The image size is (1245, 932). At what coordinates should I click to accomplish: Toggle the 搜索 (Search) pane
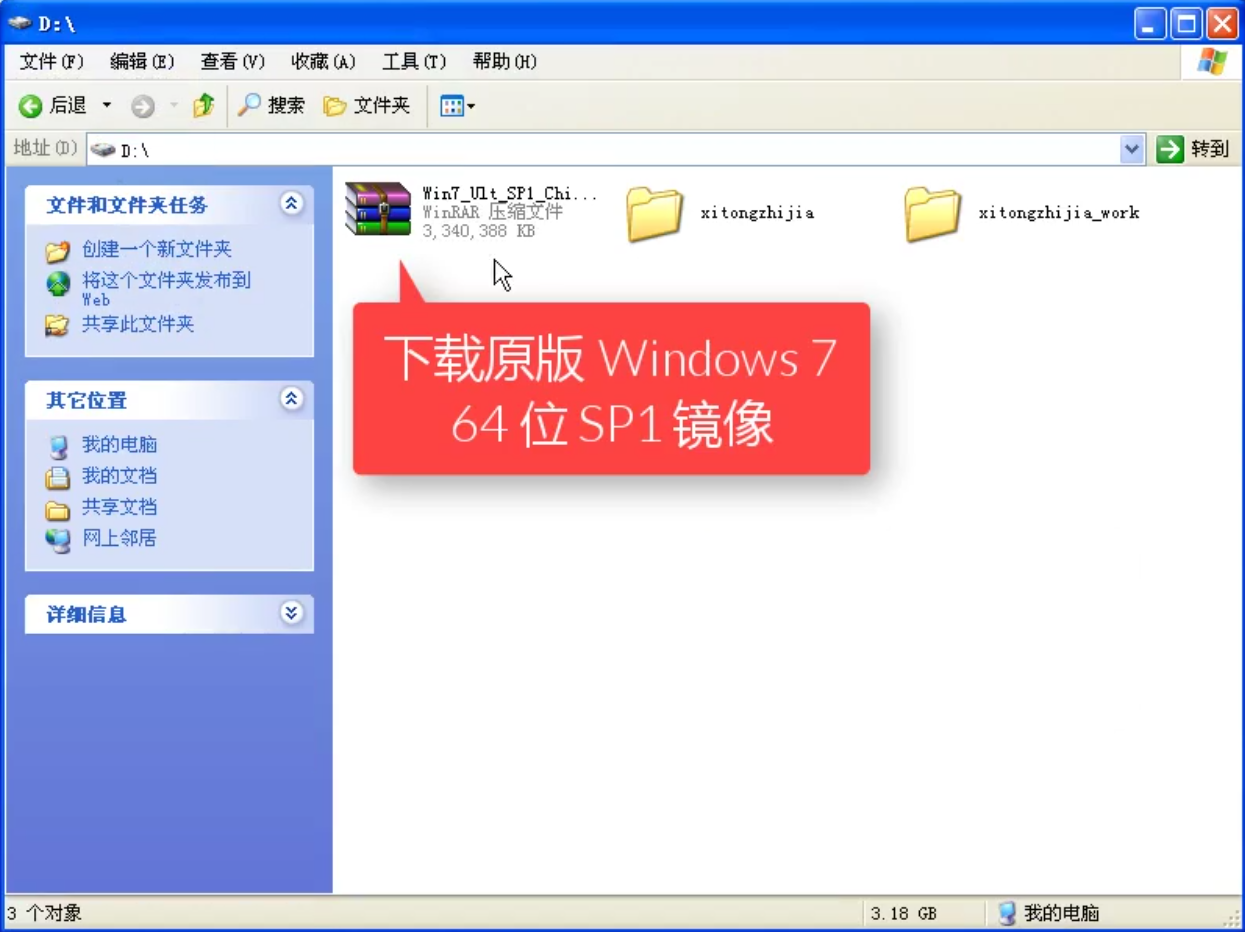[x=271, y=105]
